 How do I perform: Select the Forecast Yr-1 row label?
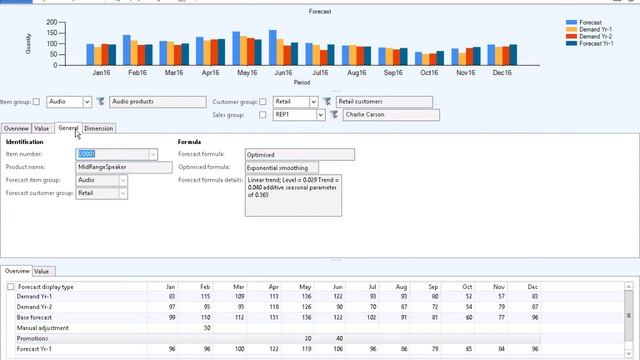pos(34,349)
